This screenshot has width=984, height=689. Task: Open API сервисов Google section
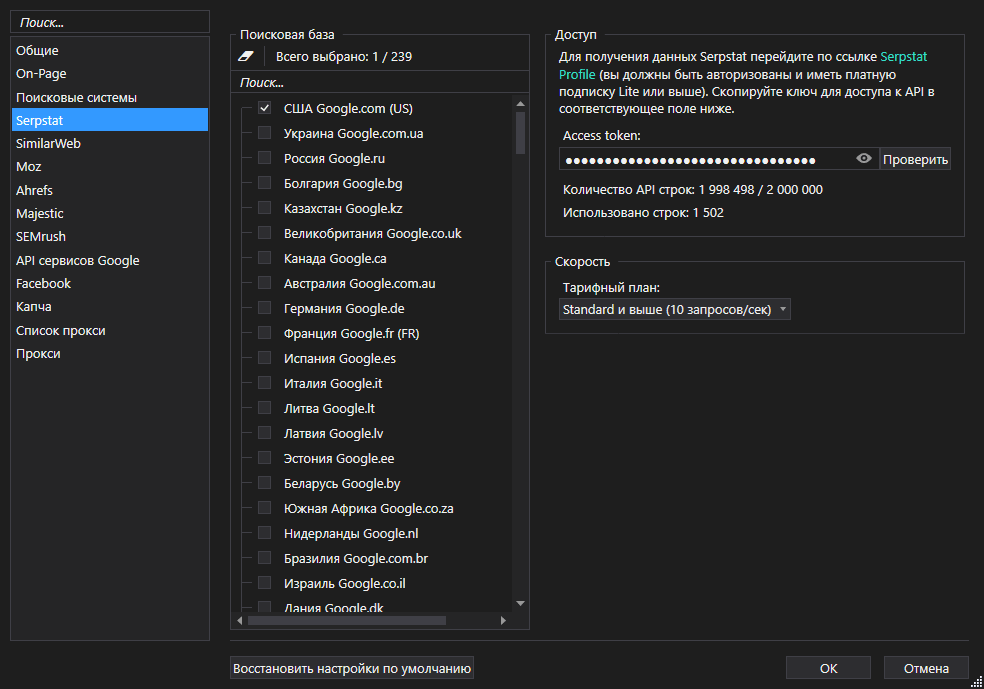click(x=110, y=260)
